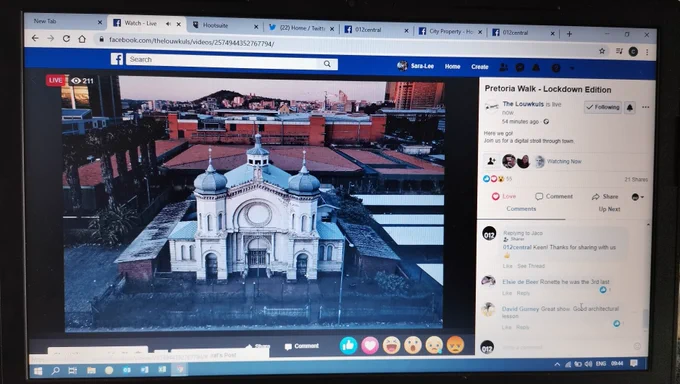This screenshot has height=384, width=680.
Task: Click the invite friends icon beside watchers
Action: [491, 161]
